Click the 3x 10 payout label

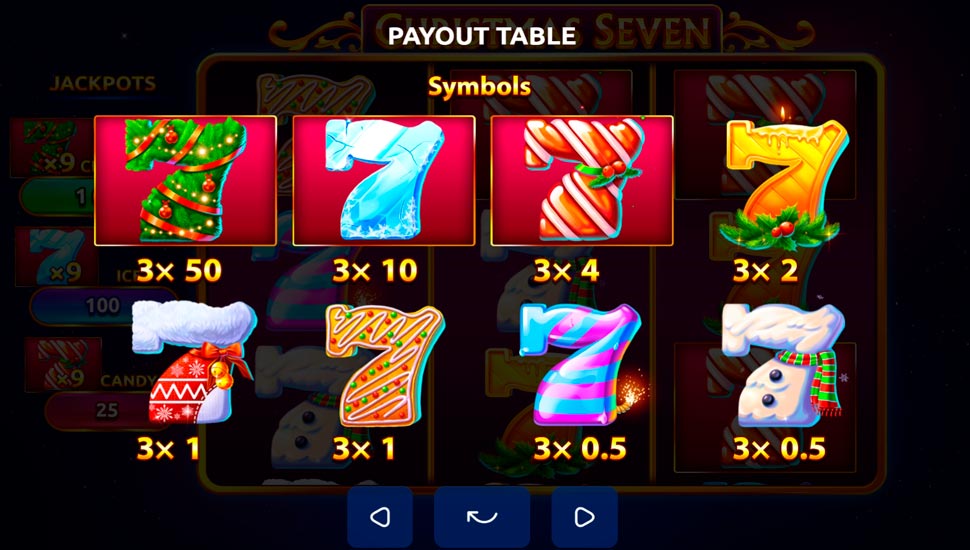click(x=375, y=270)
